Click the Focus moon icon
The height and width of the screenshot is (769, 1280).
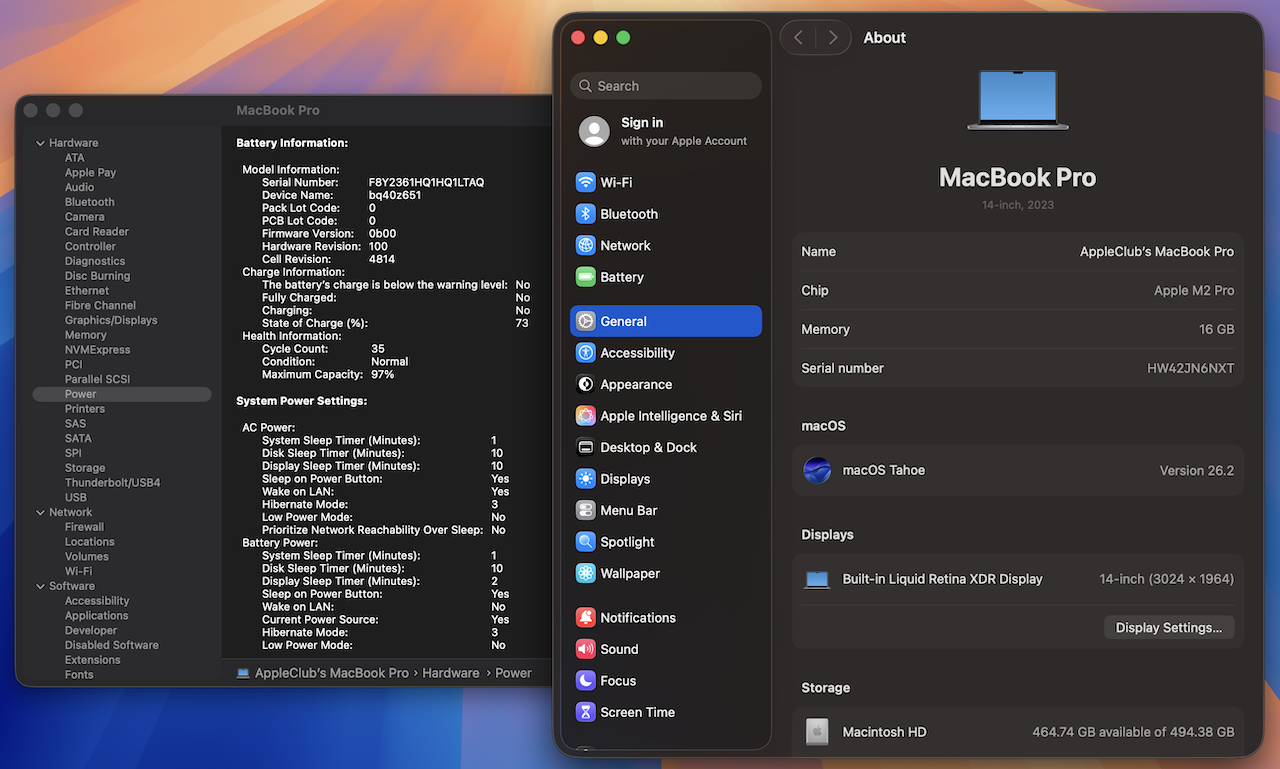[585, 681]
